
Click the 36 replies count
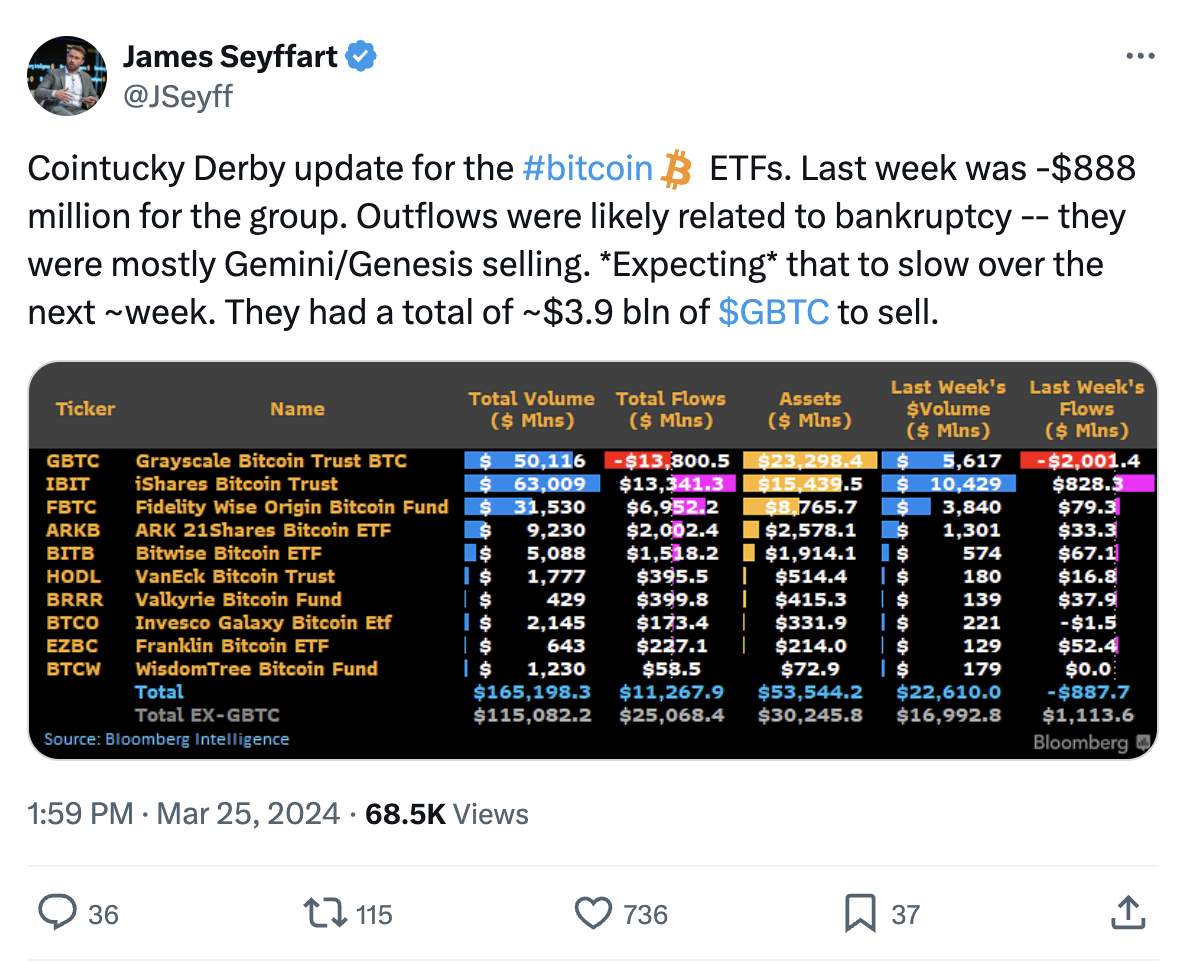[103, 914]
